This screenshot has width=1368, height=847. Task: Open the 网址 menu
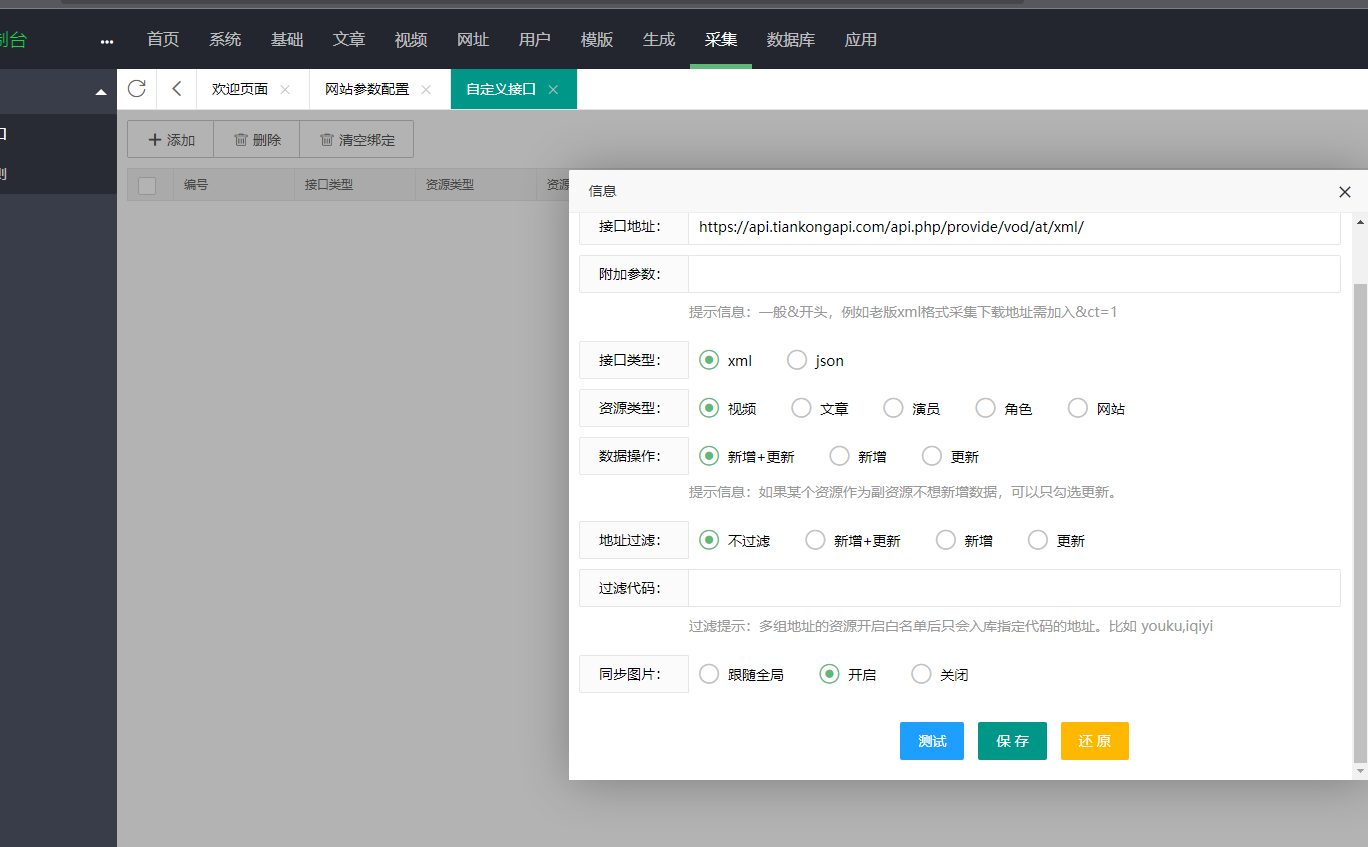coord(473,39)
